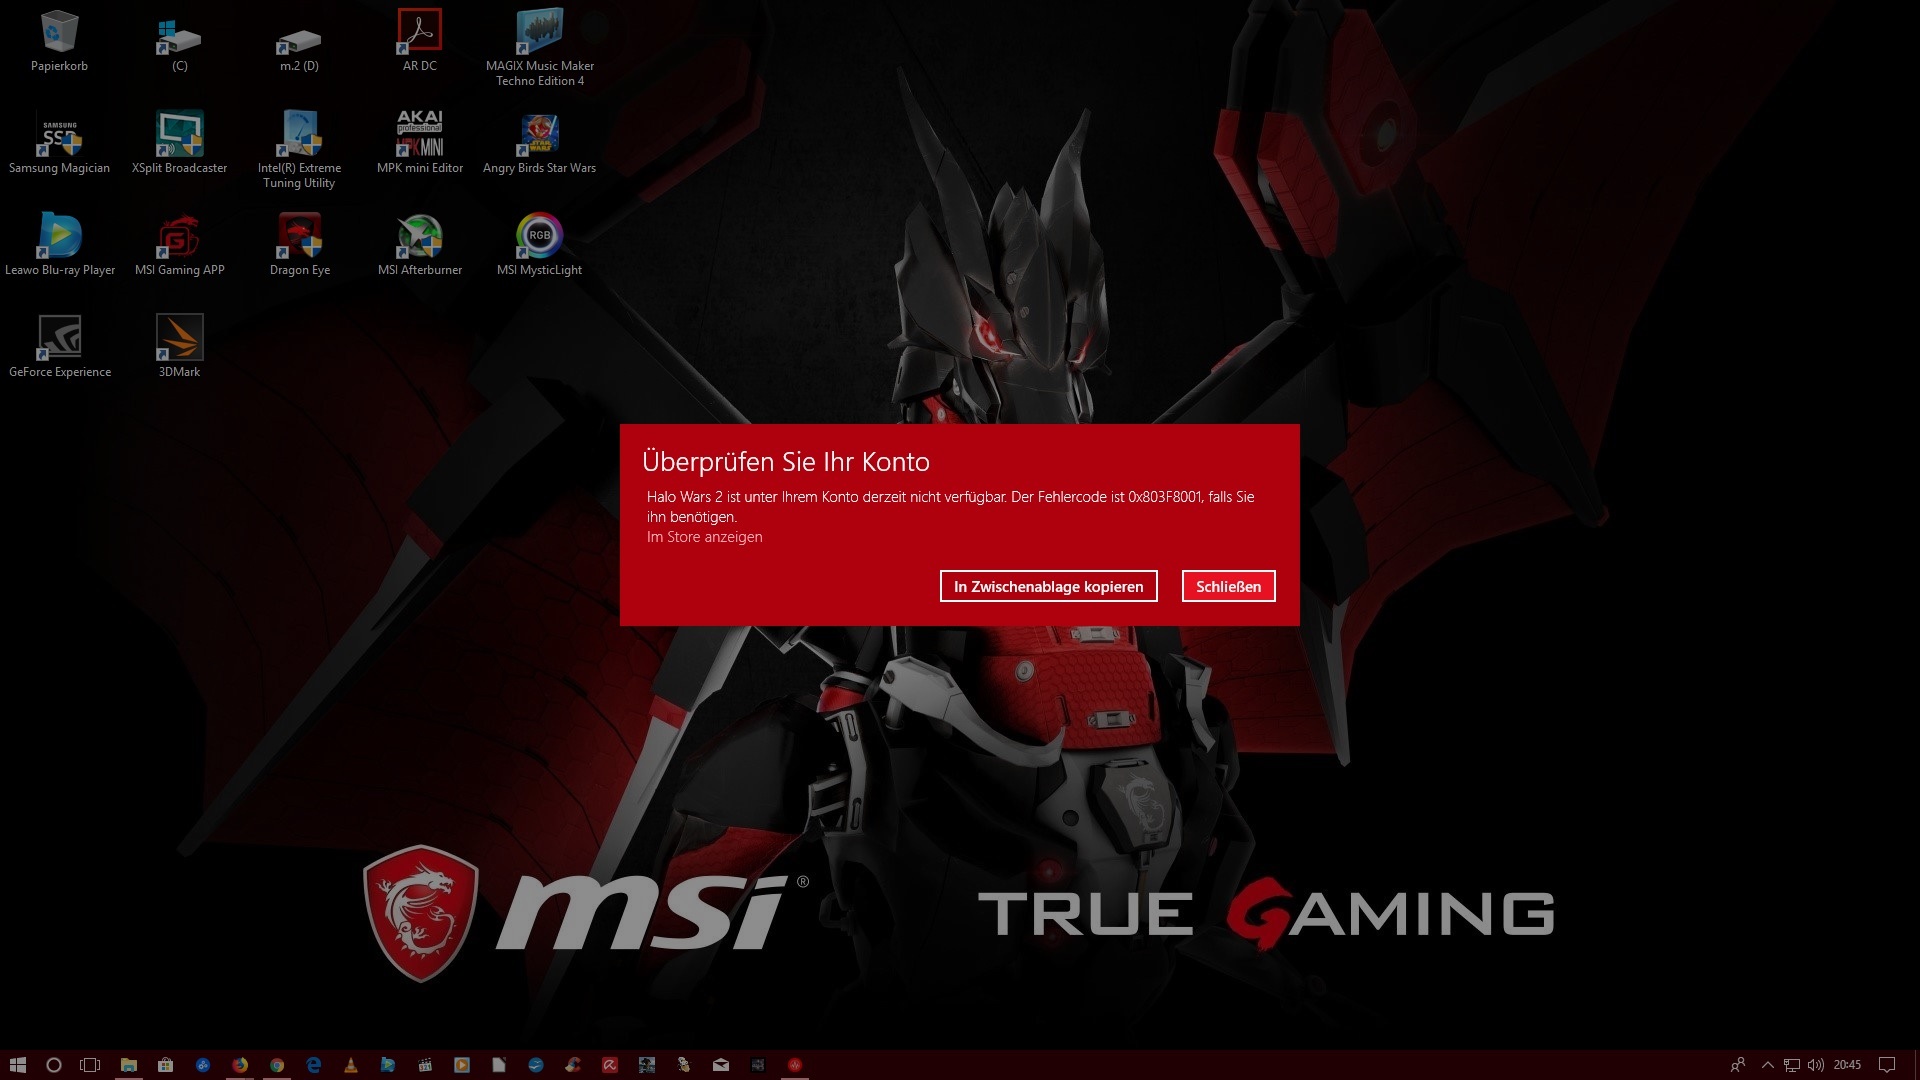Open Firefox from the taskbar
The image size is (1920, 1080).
pyautogui.click(x=240, y=1065)
